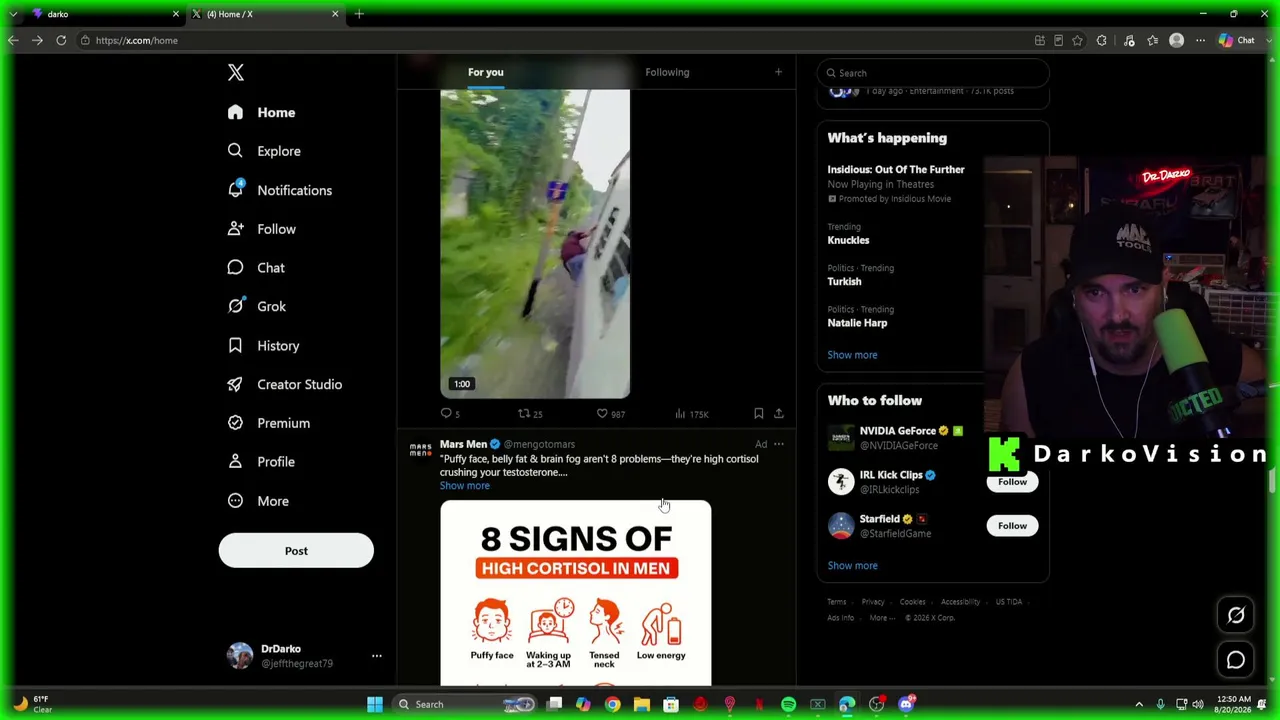Show hidden system tray icons
Viewport: 1280px width, 720px height.
point(1139,705)
